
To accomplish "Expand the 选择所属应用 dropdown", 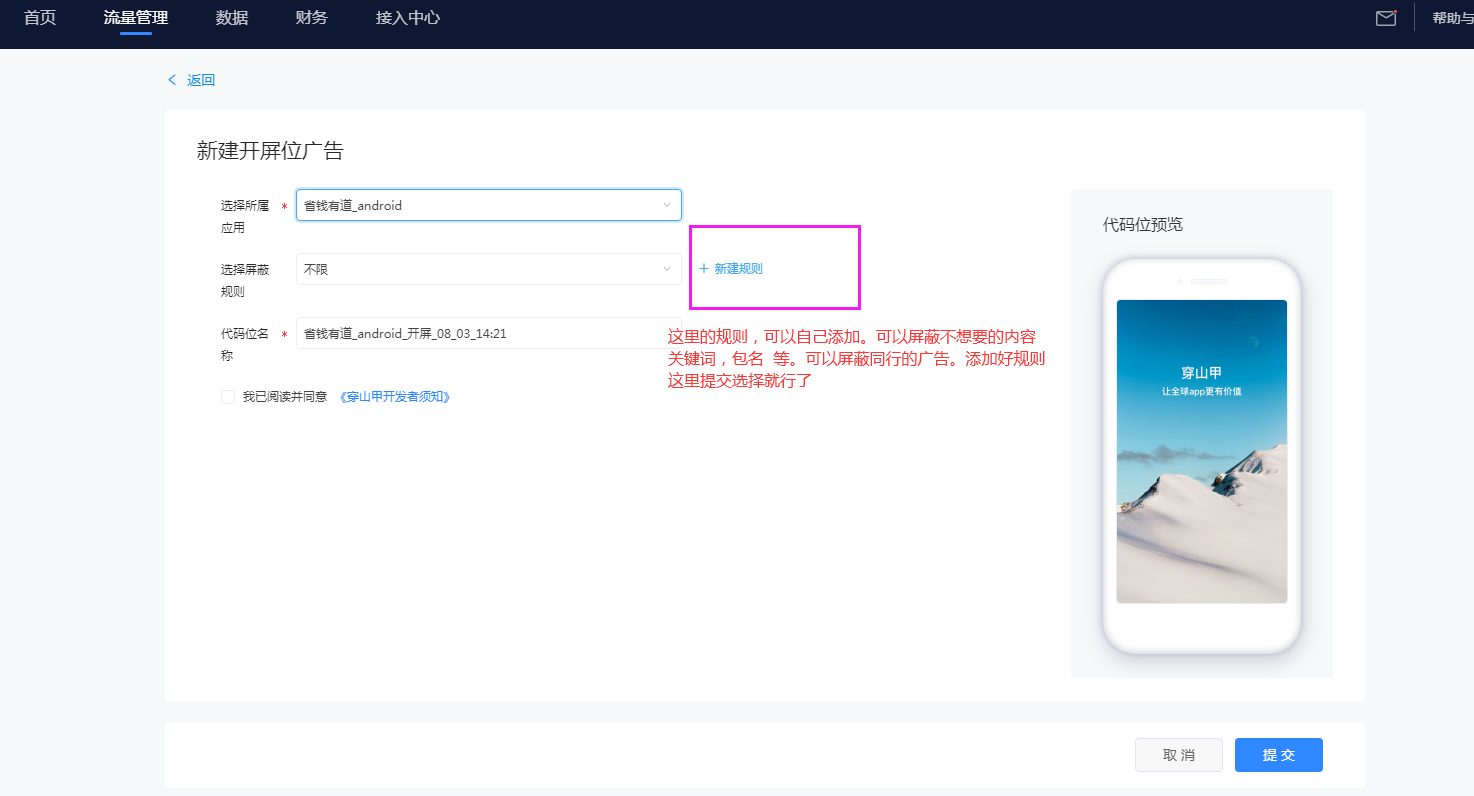I will (489, 205).
